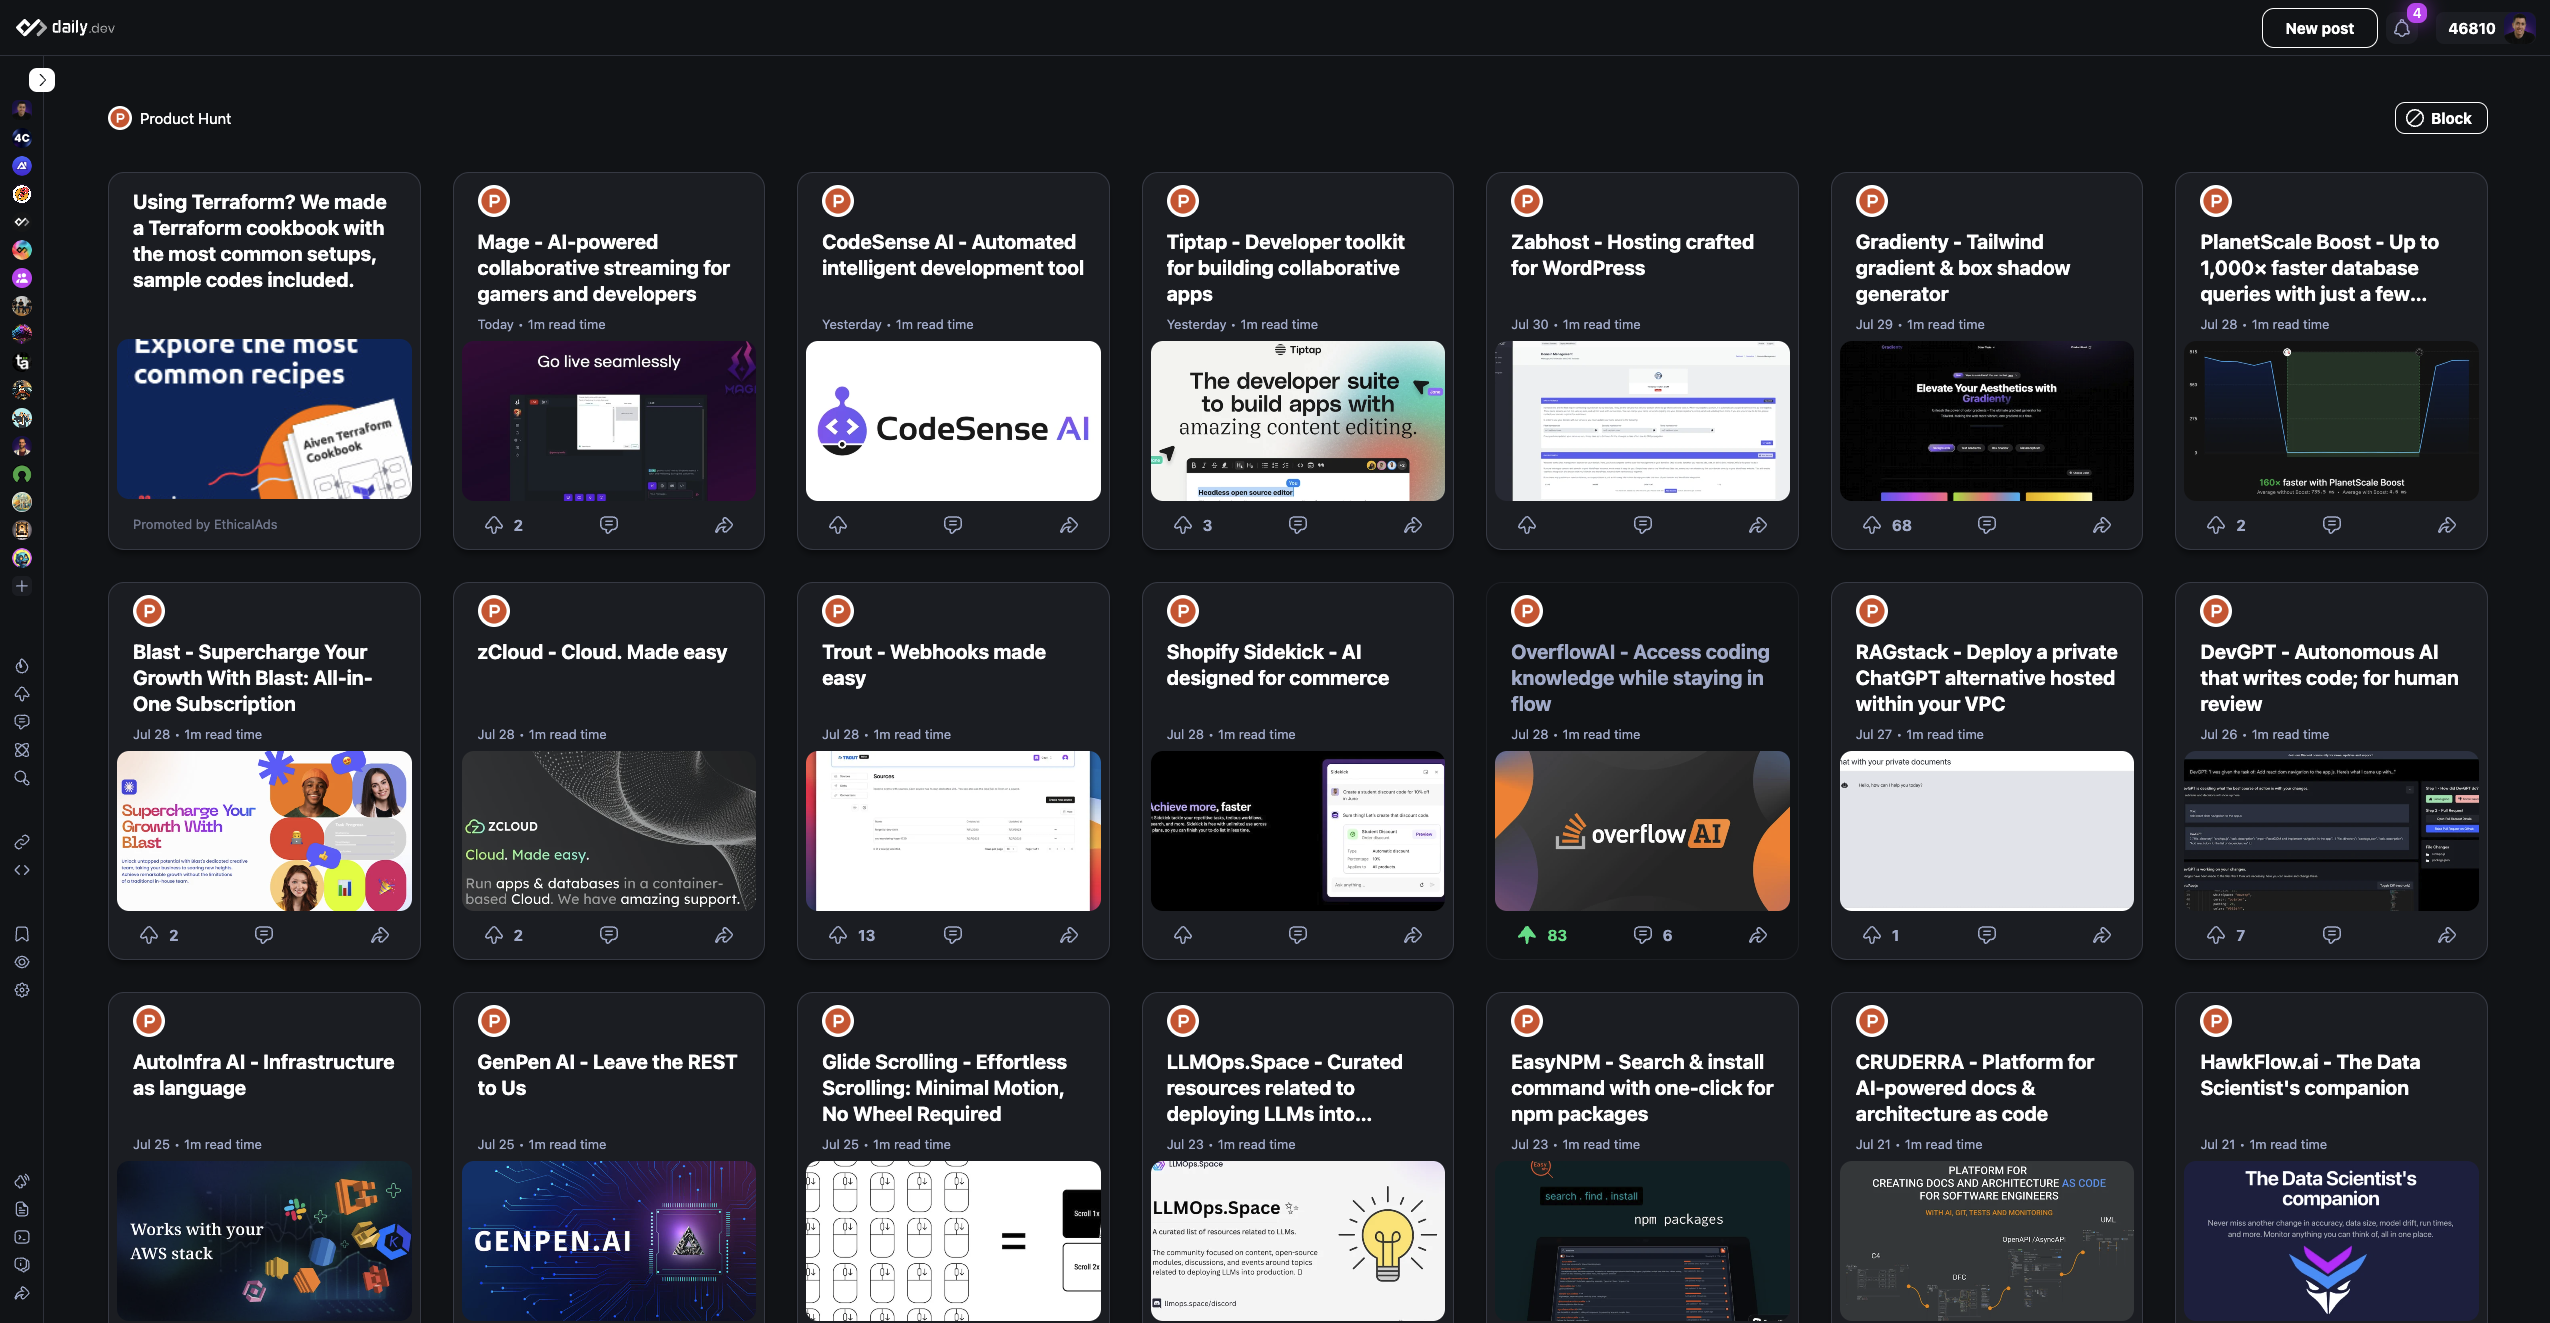Open EasyNPM post title
This screenshot has width=2550, height=1323.
(1642, 1088)
